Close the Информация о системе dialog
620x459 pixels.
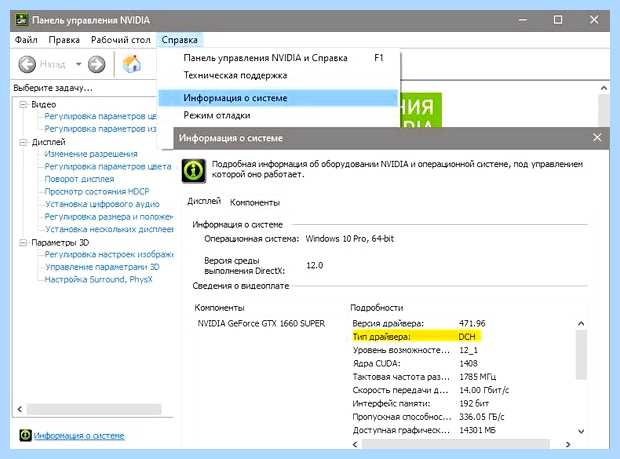(x=597, y=138)
